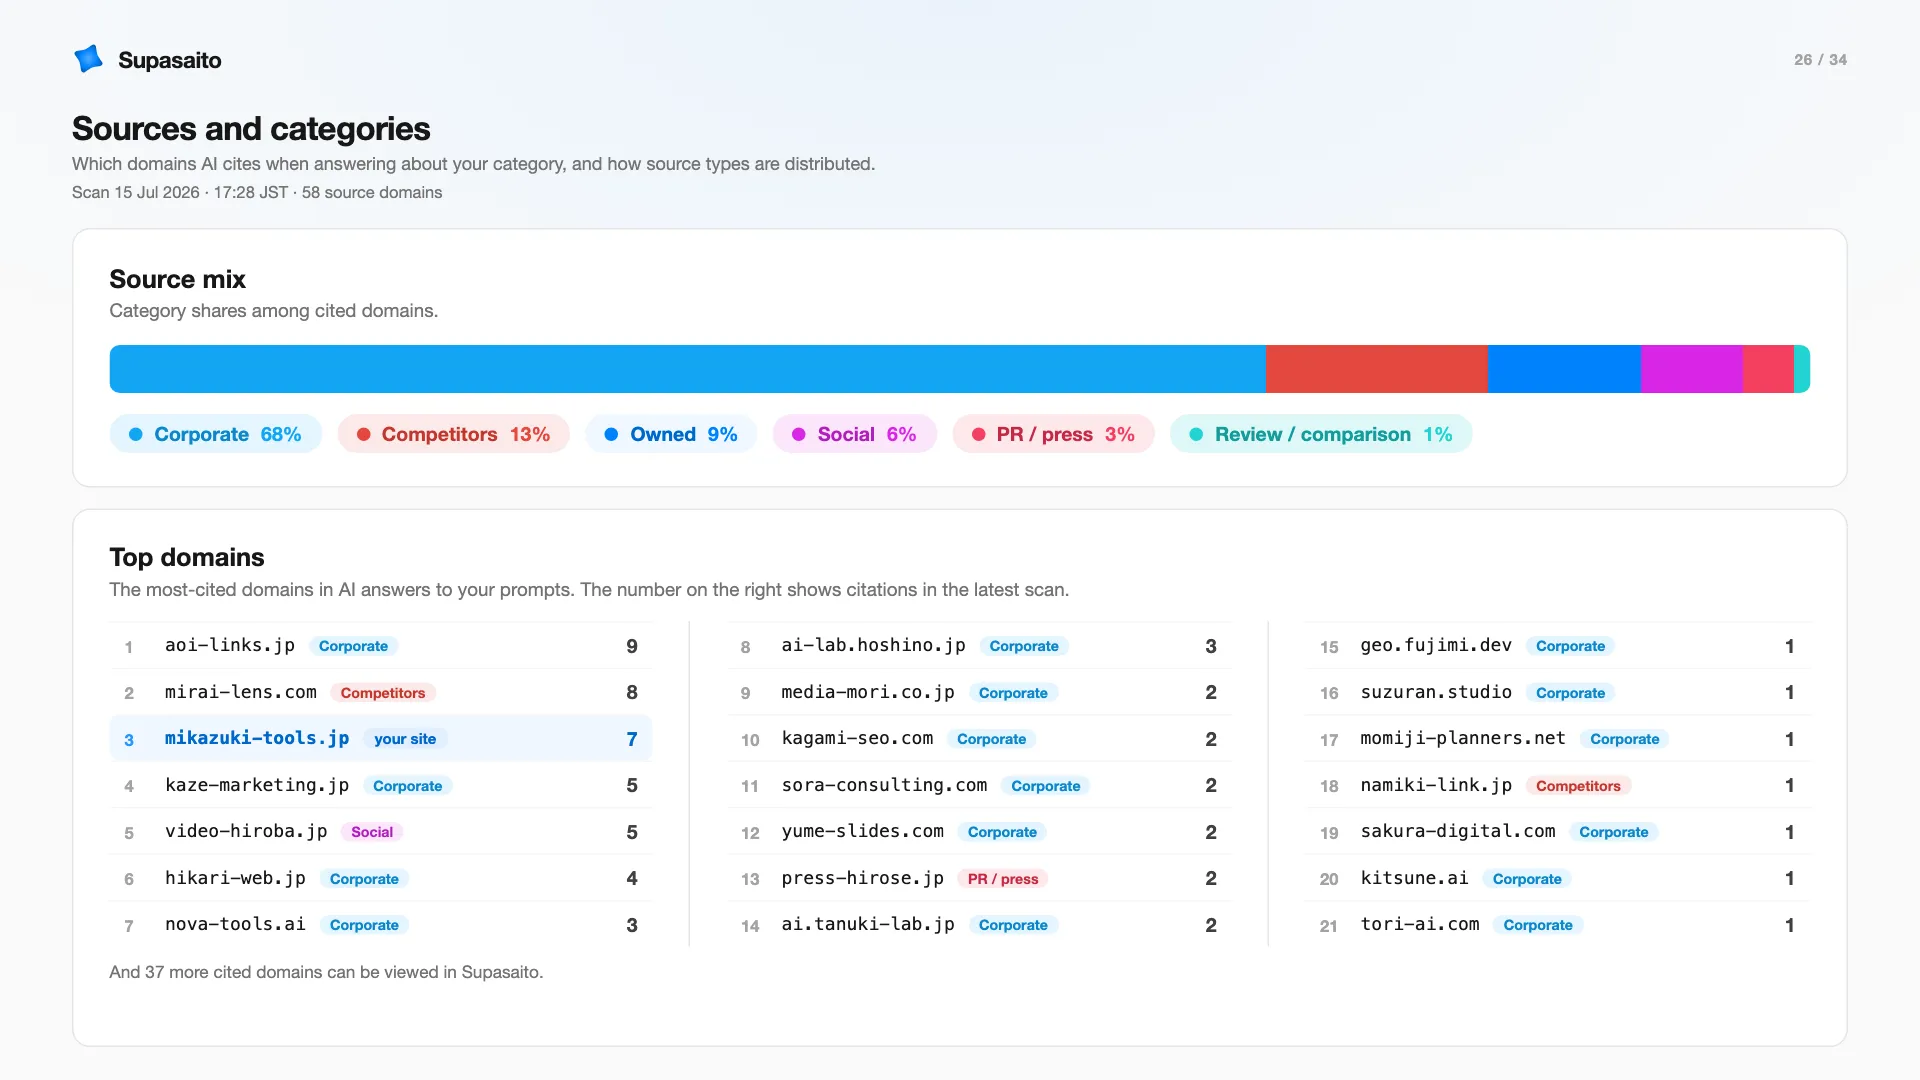Click the Competitors 13% legend chip
The image size is (1920, 1080).
(453, 434)
